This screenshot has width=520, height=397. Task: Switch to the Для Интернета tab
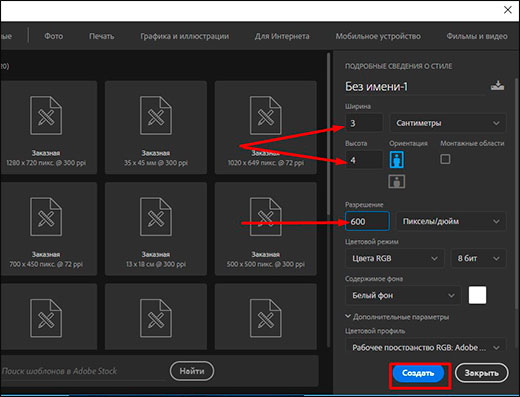282,36
